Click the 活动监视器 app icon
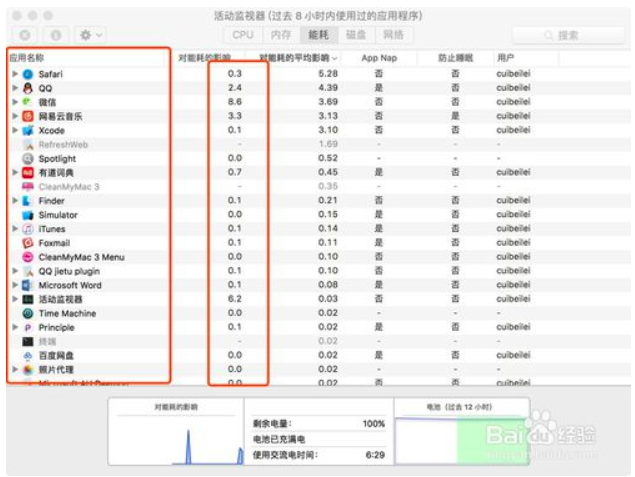This screenshot has width=635, height=477. tap(28, 299)
